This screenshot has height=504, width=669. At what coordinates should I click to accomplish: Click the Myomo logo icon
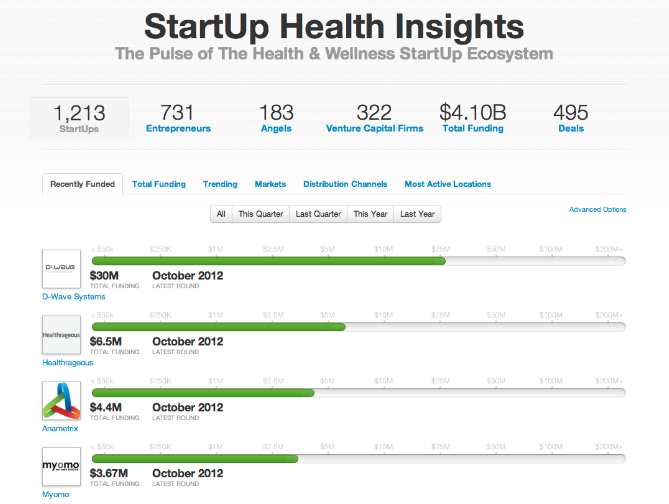coord(61,467)
